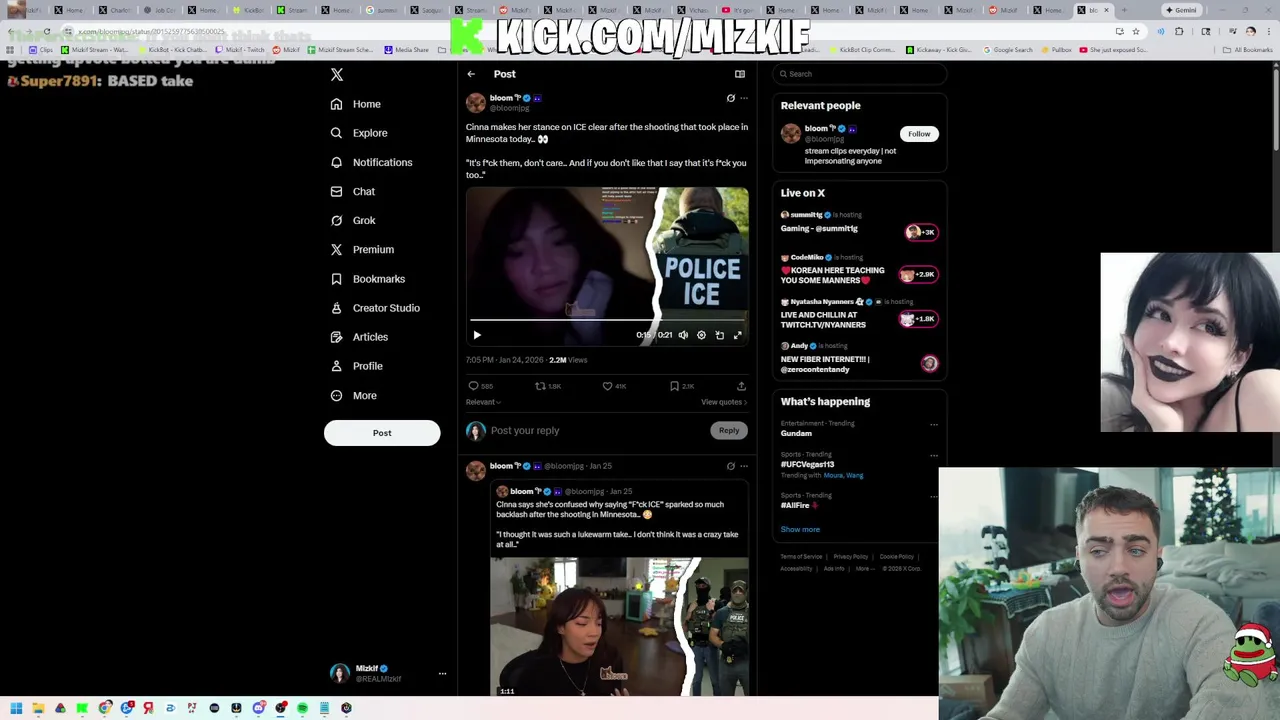The height and width of the screenshot is (720, 1280).
Task: Click the Grok icon on the main post
Action: pyautogui.click(x=730, y=98)
